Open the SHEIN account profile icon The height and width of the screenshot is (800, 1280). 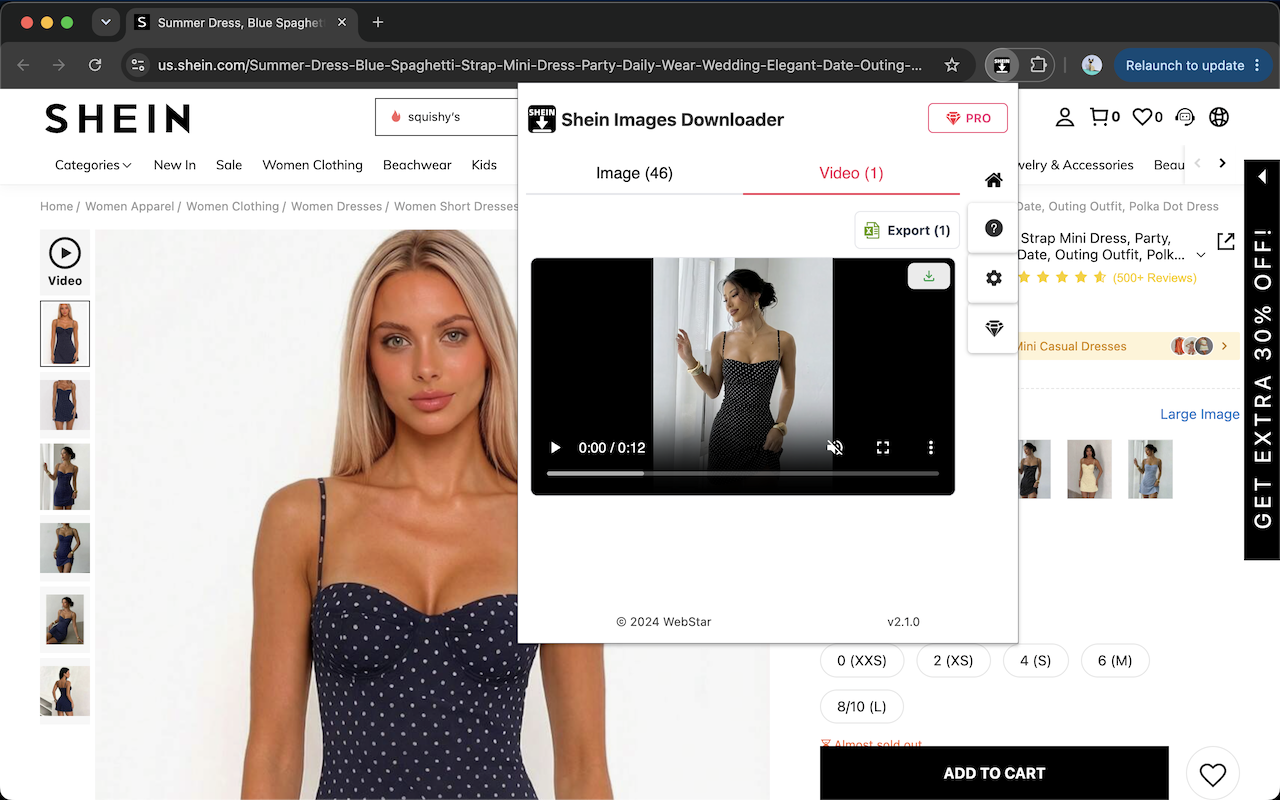tap(1065, 117)
